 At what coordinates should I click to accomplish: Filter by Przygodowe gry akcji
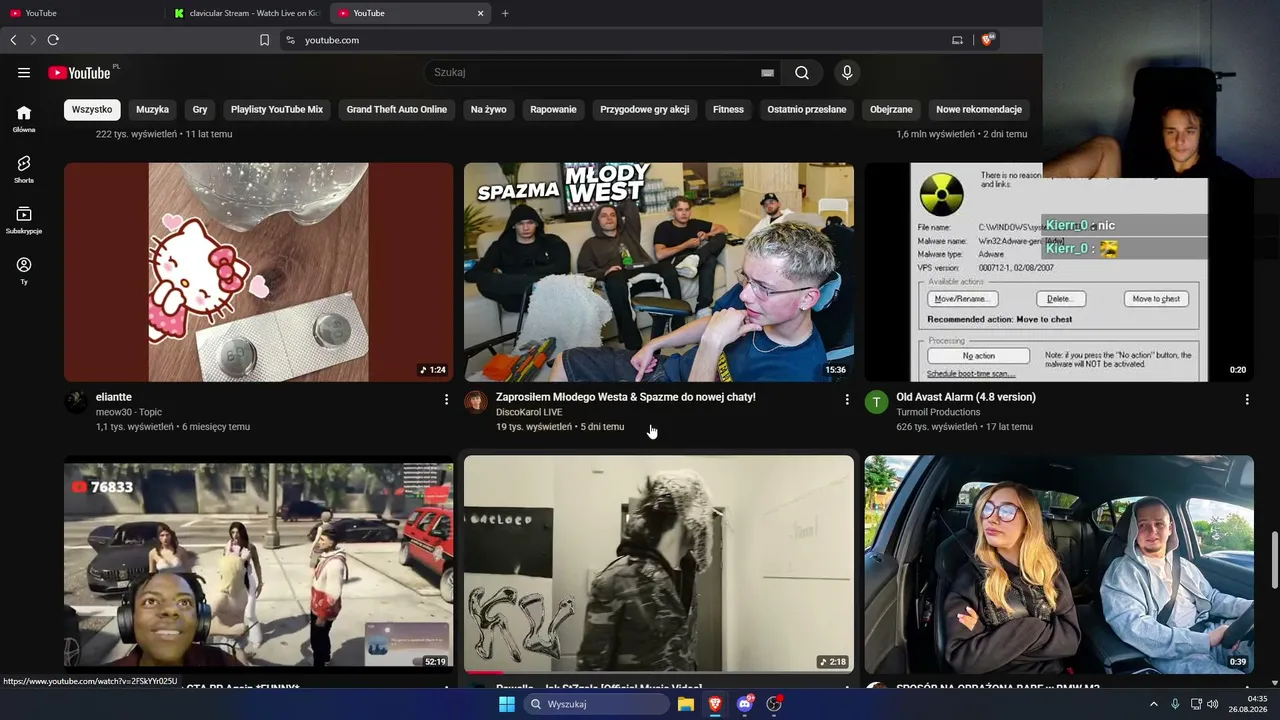645,109
